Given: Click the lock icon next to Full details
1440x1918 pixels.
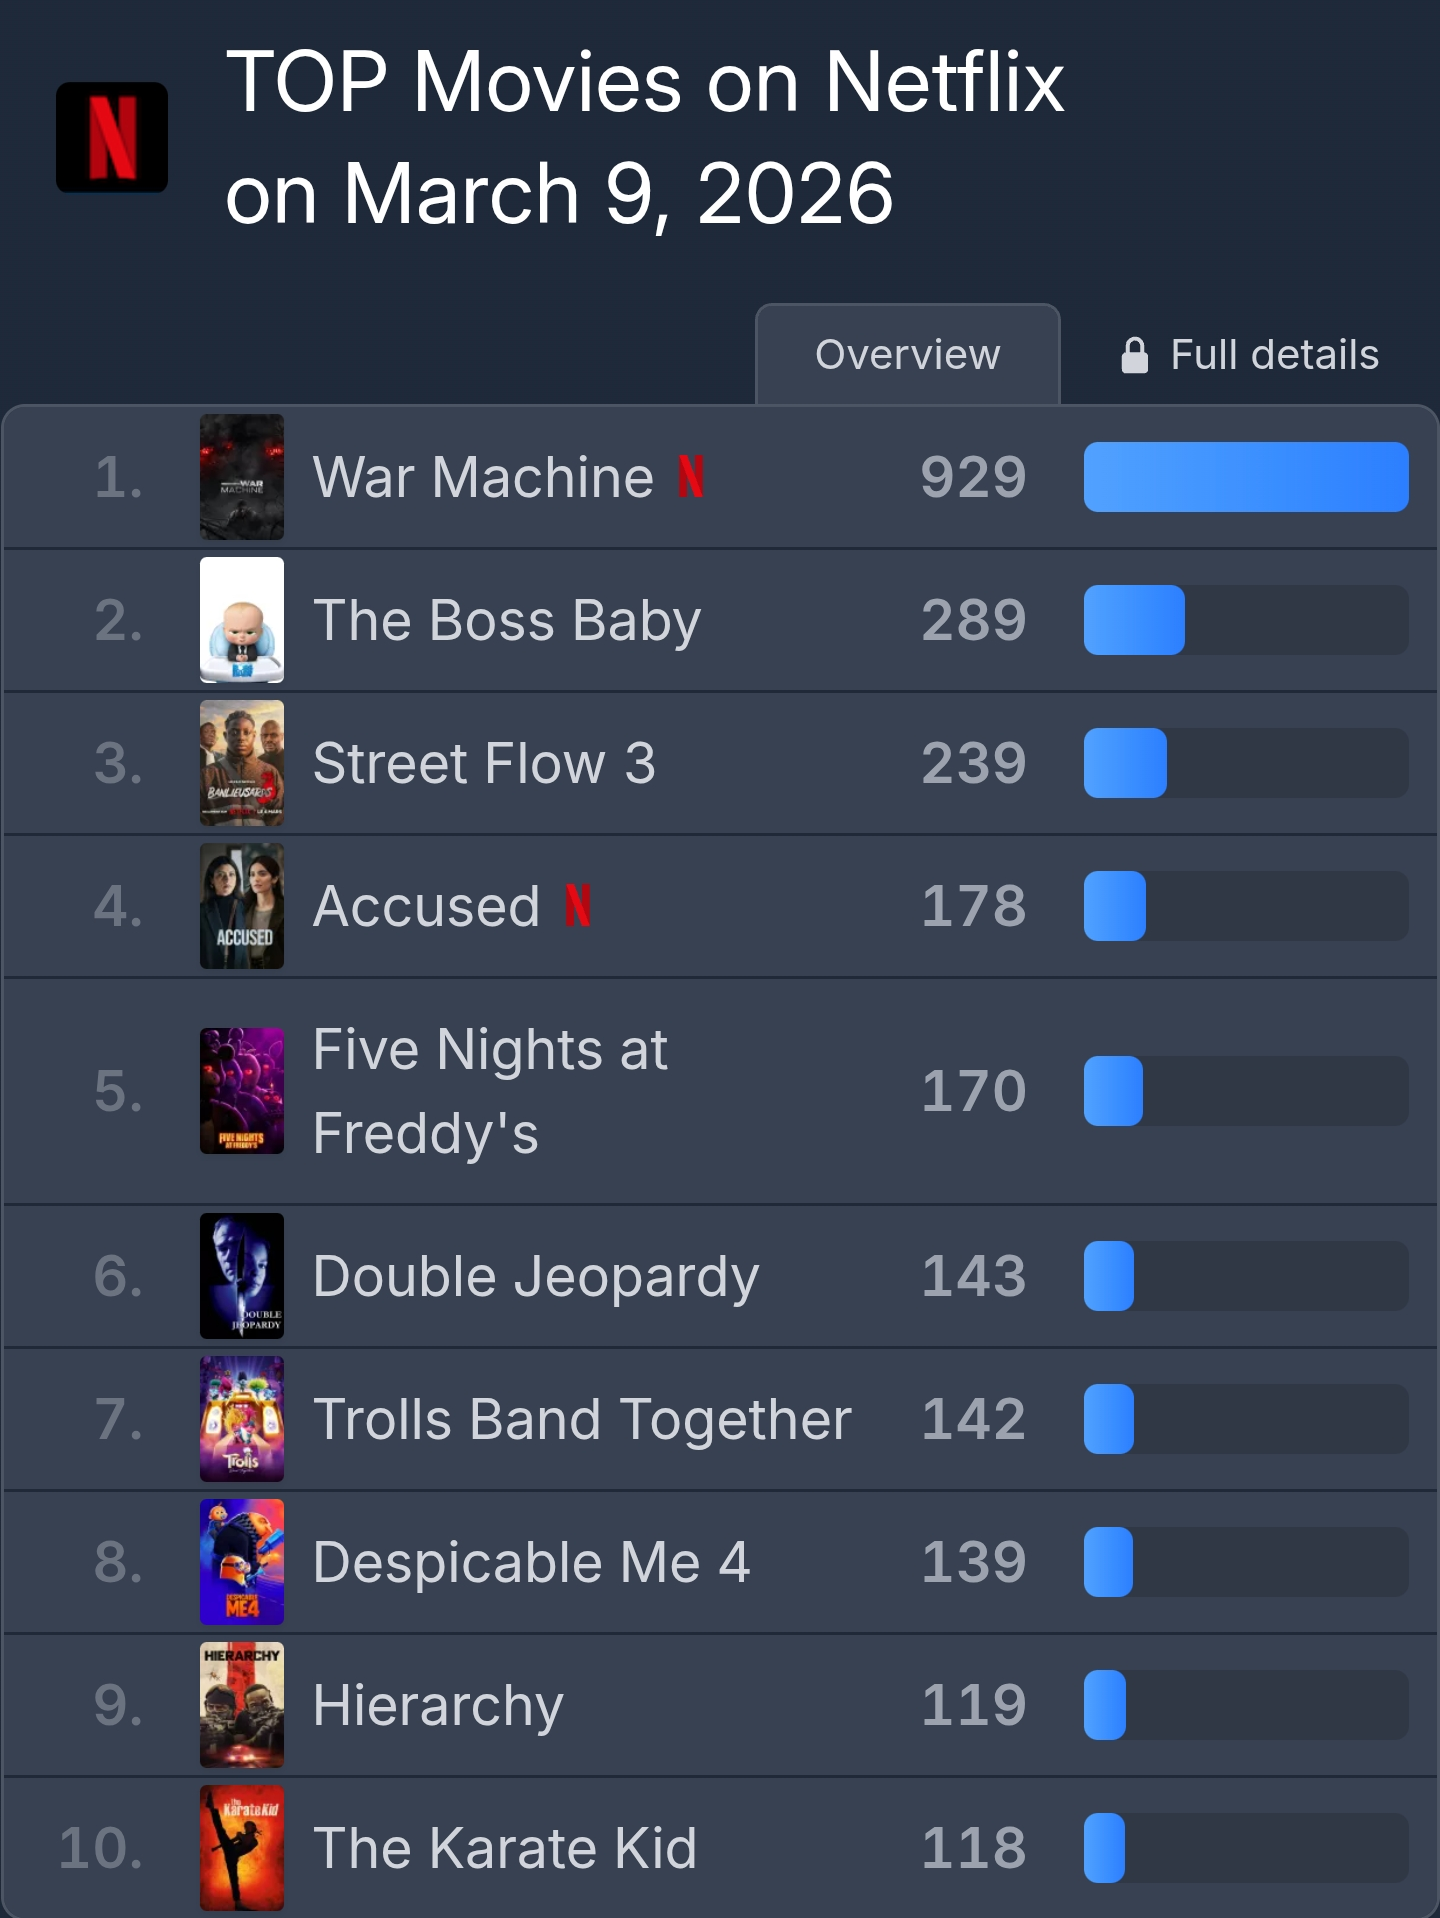Looking at the screenshot, I should point(1135,355).
